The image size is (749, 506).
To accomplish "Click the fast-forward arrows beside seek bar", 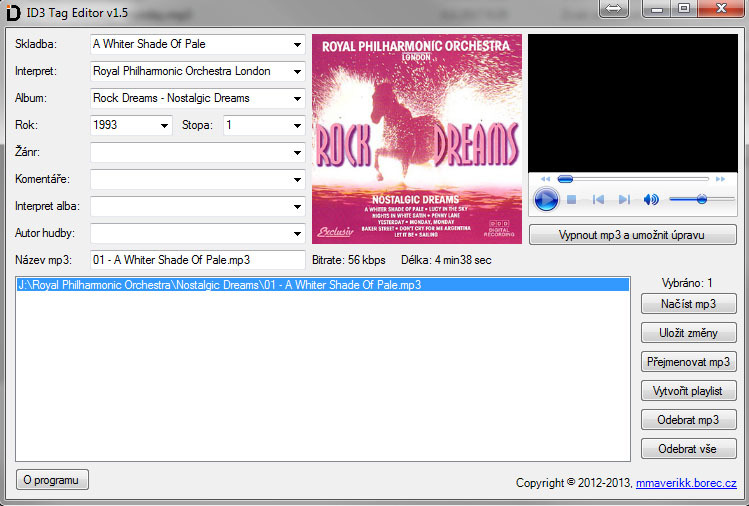I will pos(720,179).
